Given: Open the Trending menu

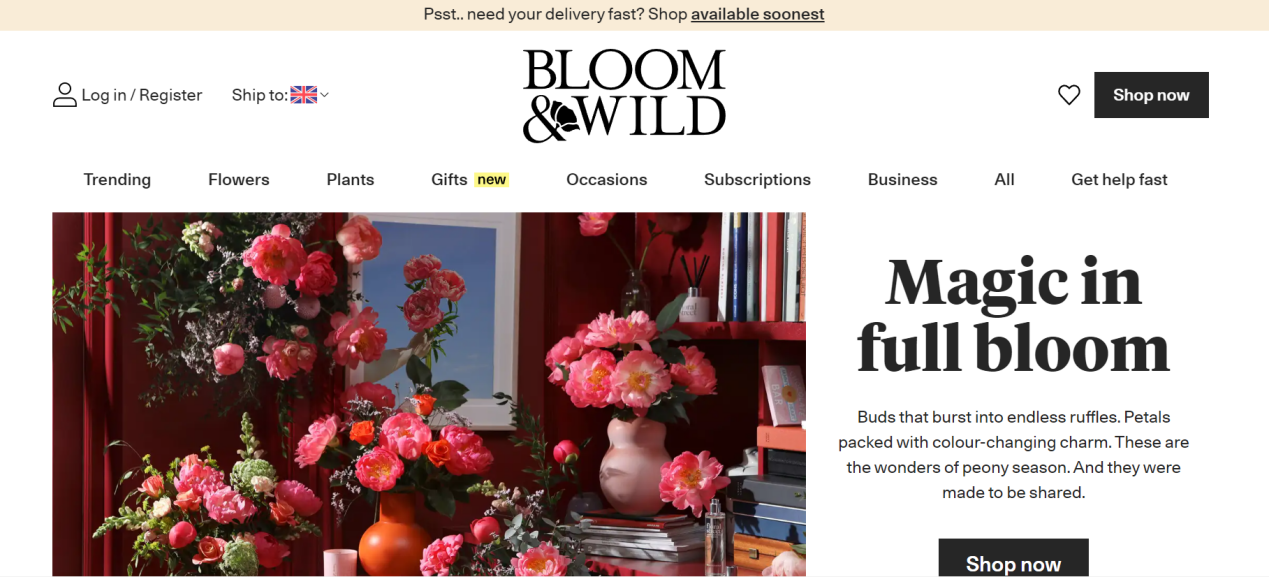Looking at the screenshot, I should tap(117, 180).
